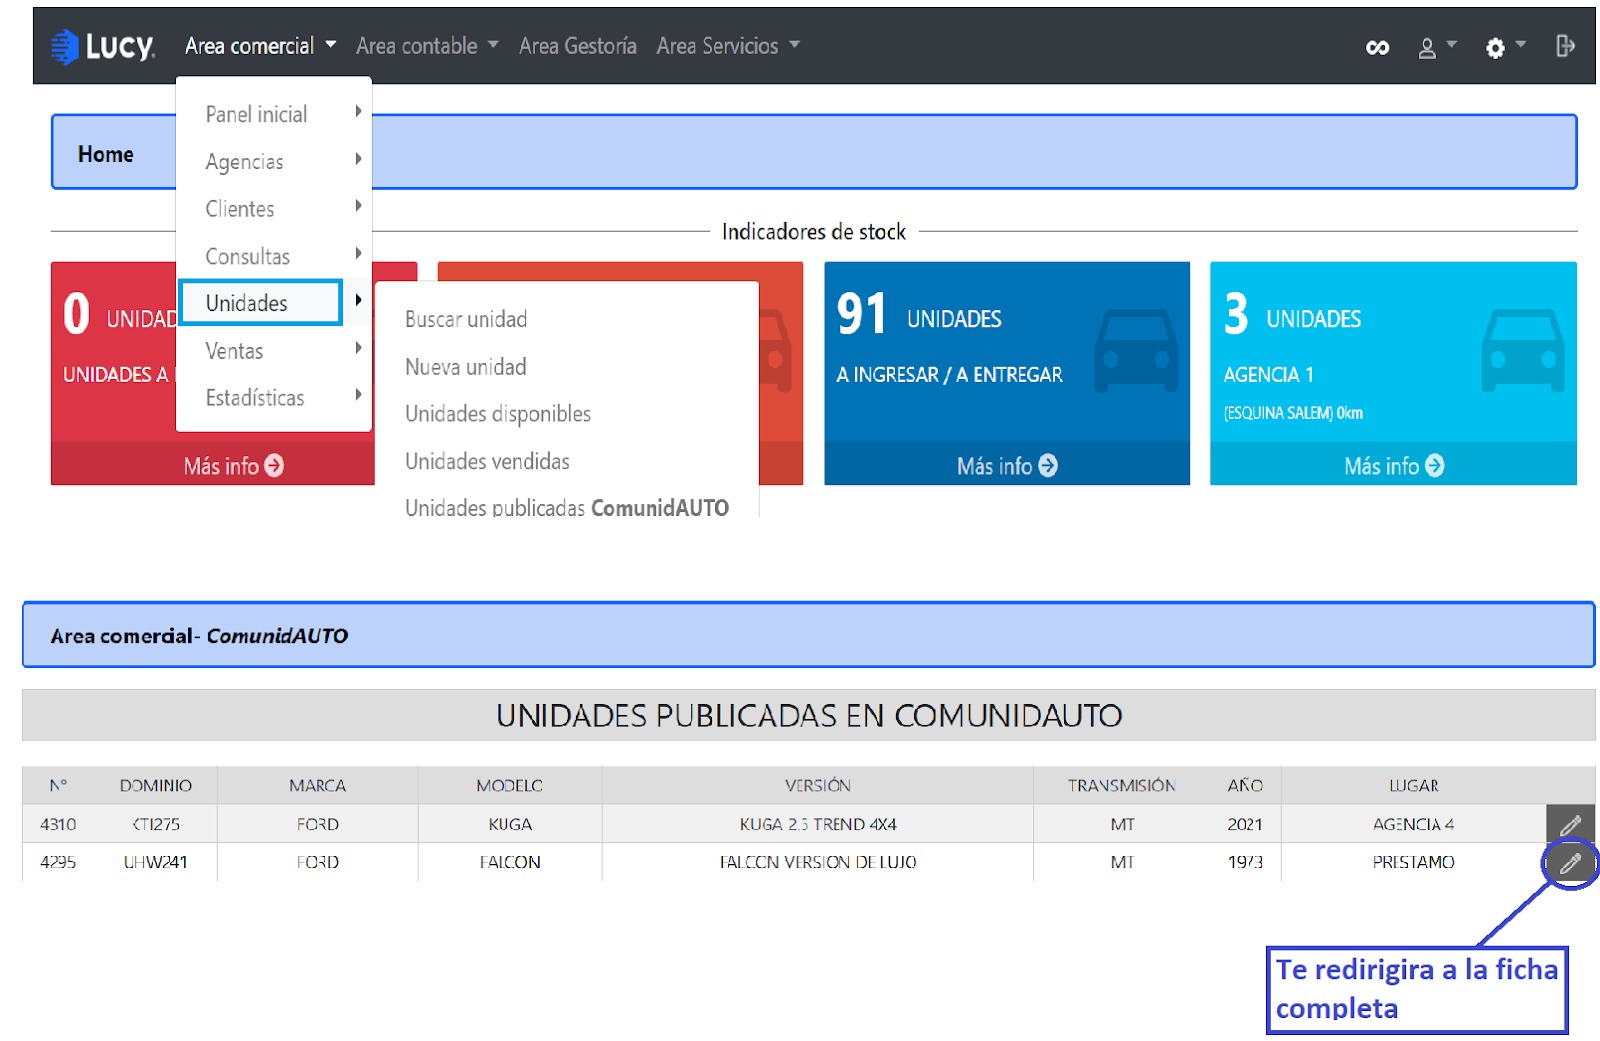Image resolution: width=1600 pixels, height=1041 pixels.
Task: Click the TRANSMISIÓN column header
Action: pyautogui.click(x=1122, y=786)
